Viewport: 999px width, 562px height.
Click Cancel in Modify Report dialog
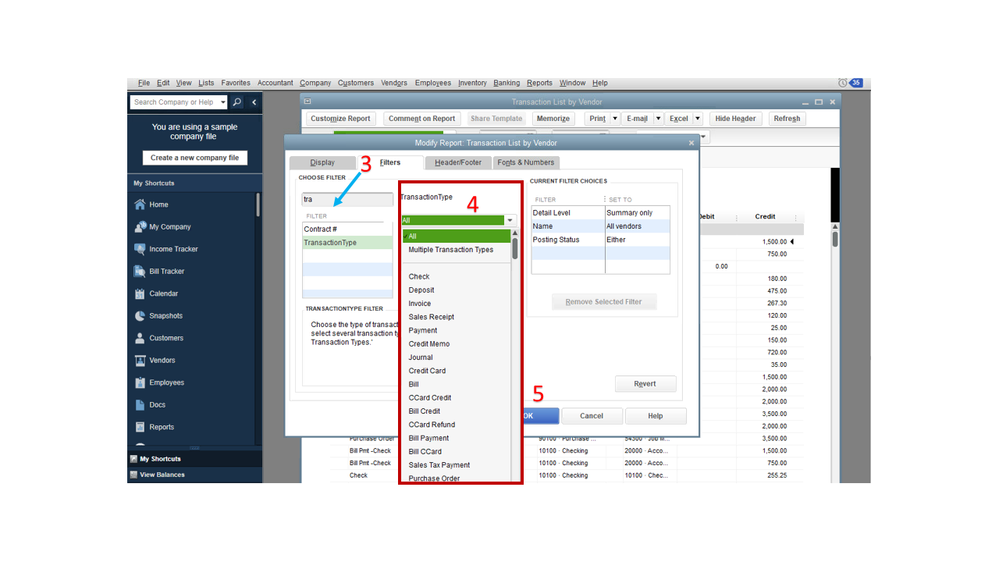click(591, 416)
